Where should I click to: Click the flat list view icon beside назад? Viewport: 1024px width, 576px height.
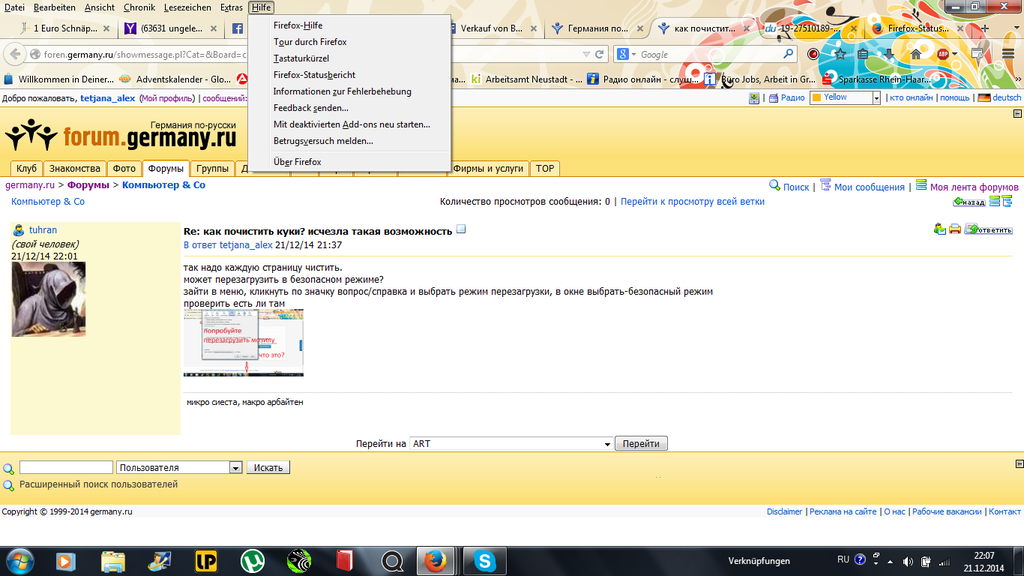995,201
